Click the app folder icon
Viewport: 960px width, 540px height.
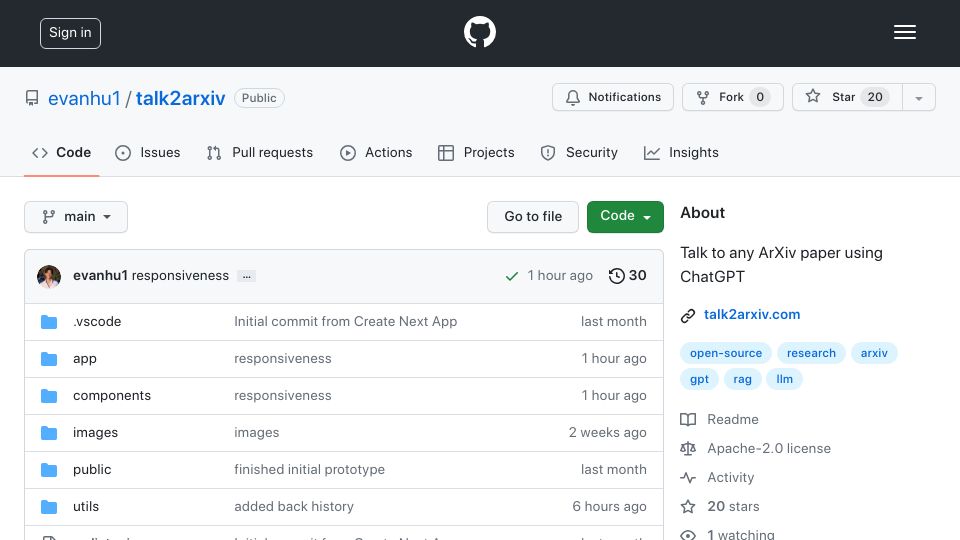(49, 359)
